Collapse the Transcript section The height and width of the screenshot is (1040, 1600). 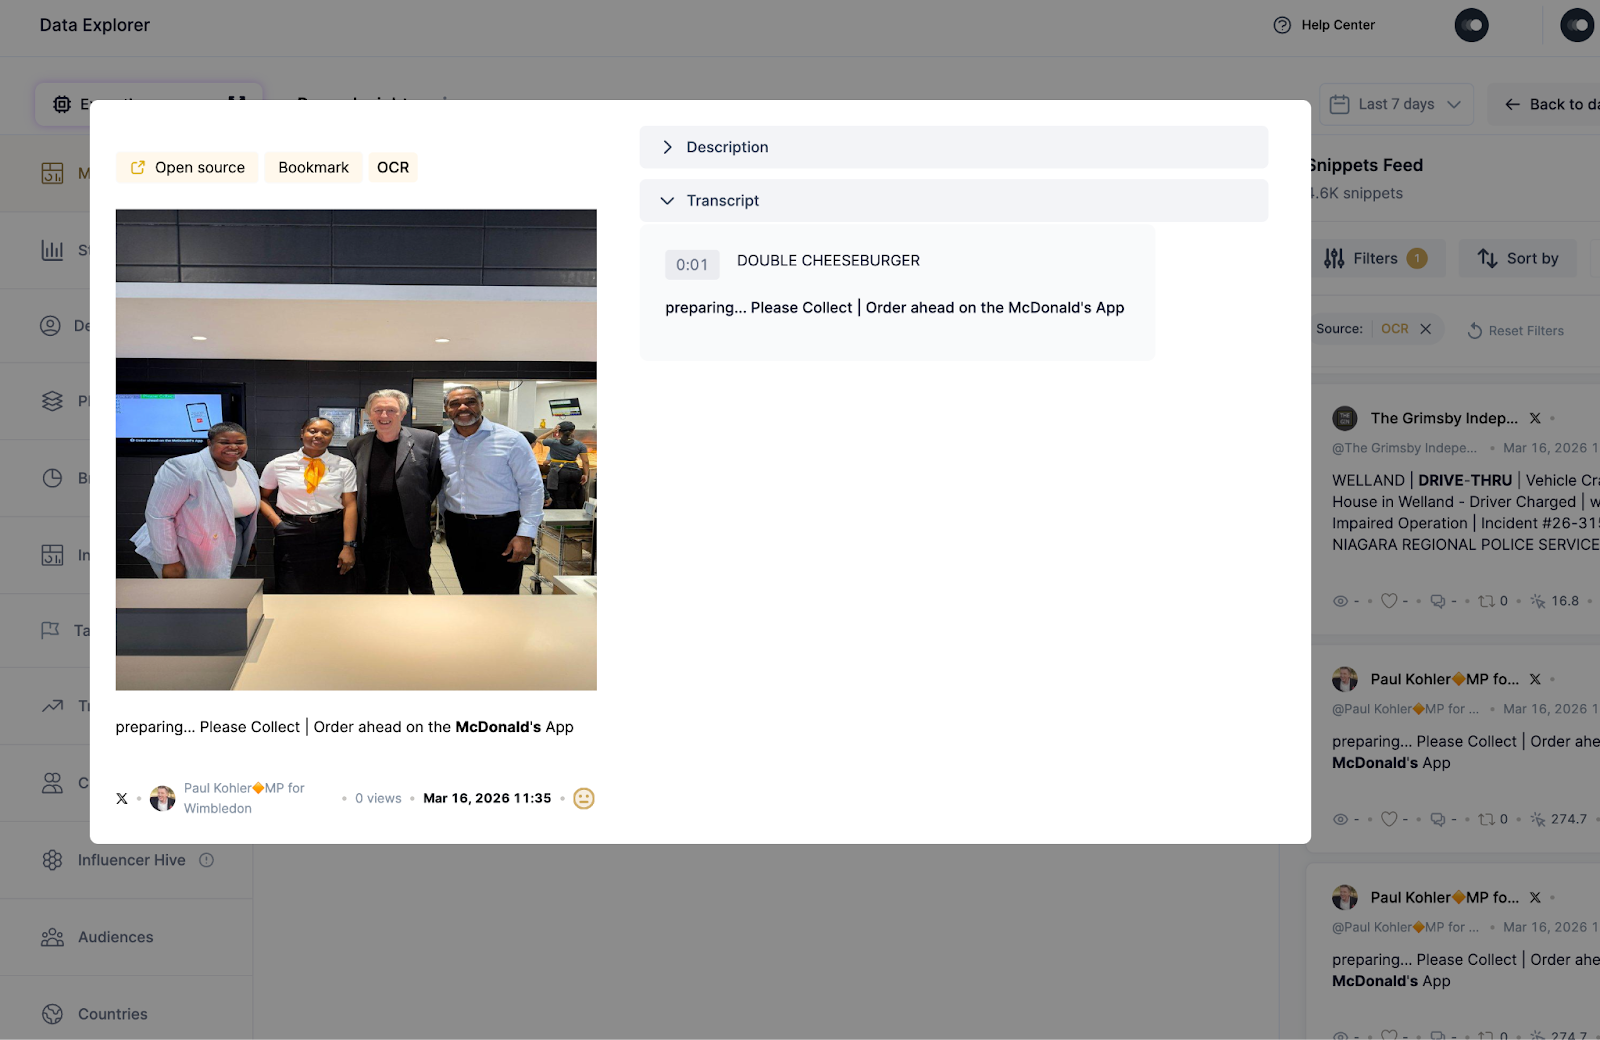pos(954,200)
